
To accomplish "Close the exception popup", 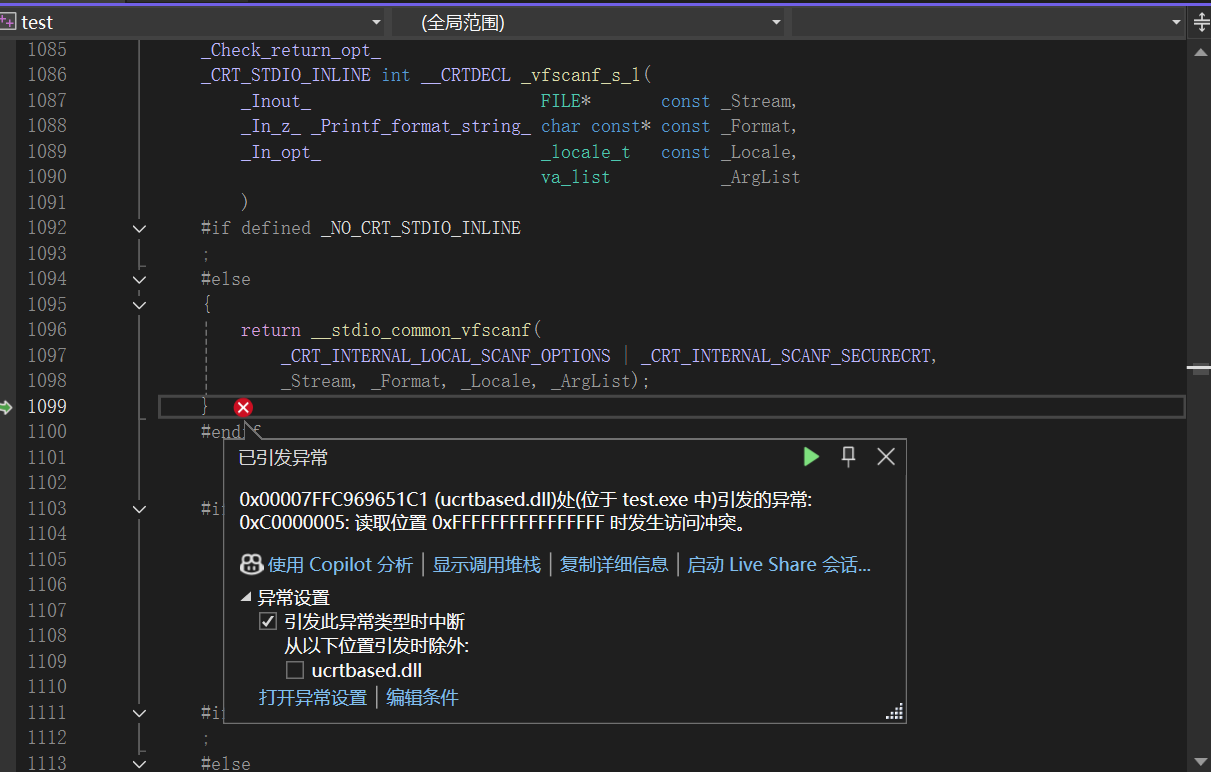I will 886,457.
